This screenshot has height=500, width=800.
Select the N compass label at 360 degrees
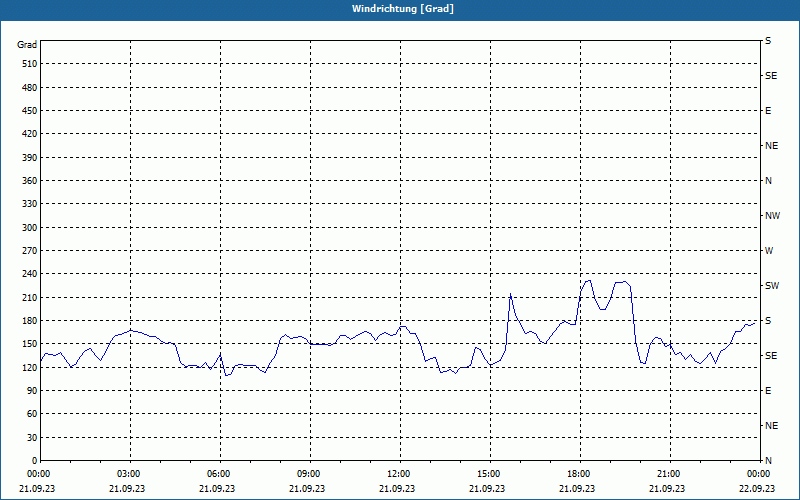point(768,181)
